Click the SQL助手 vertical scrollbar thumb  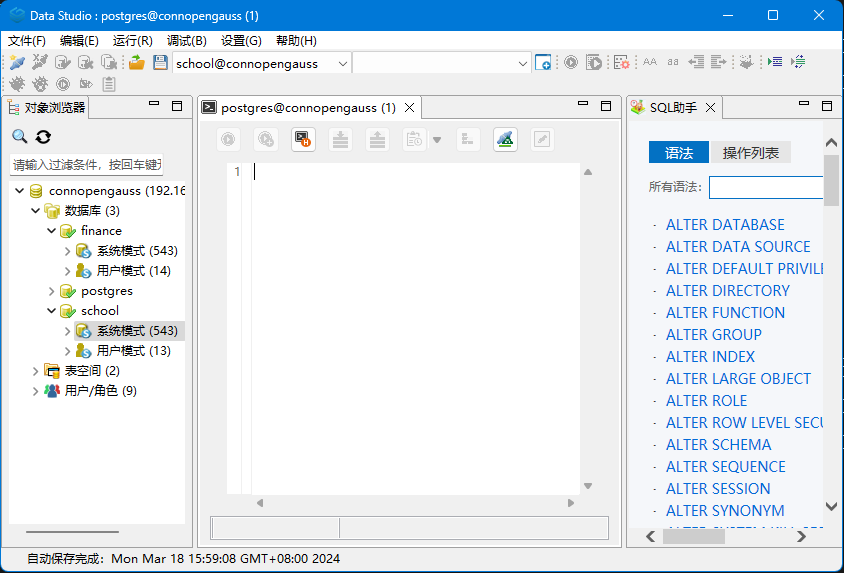pyautogui.click(x=831, y=180)
